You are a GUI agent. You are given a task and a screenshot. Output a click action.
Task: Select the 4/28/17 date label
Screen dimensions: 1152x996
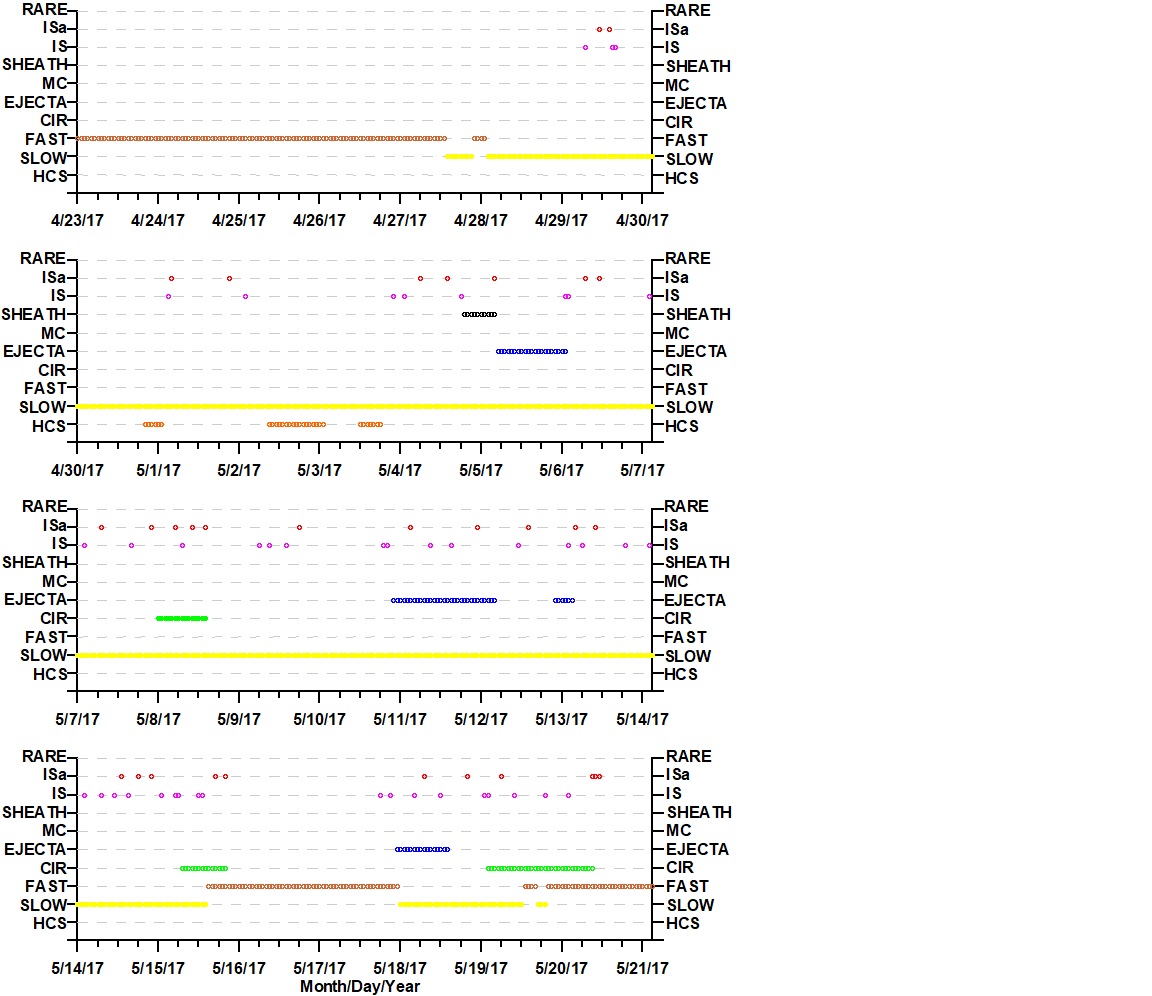(x=480, y=220)
